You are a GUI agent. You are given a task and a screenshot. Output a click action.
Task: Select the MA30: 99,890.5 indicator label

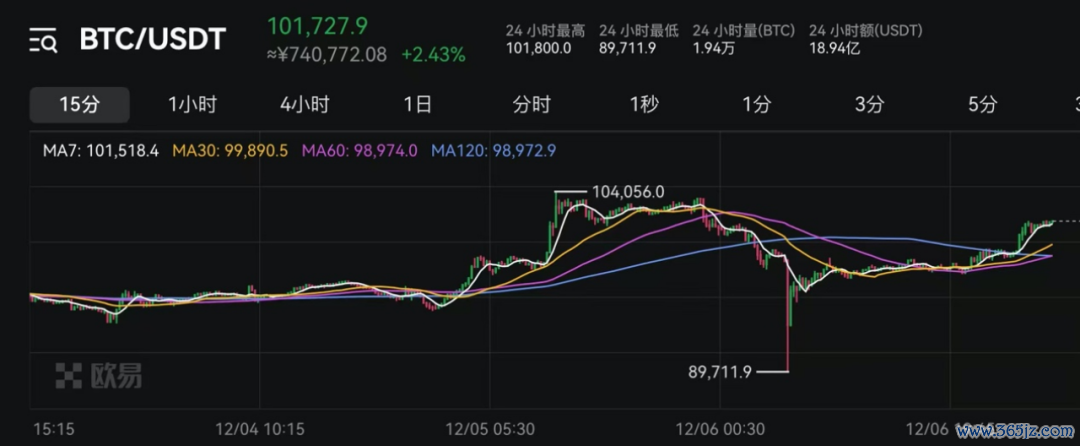(x=230, y=150)
